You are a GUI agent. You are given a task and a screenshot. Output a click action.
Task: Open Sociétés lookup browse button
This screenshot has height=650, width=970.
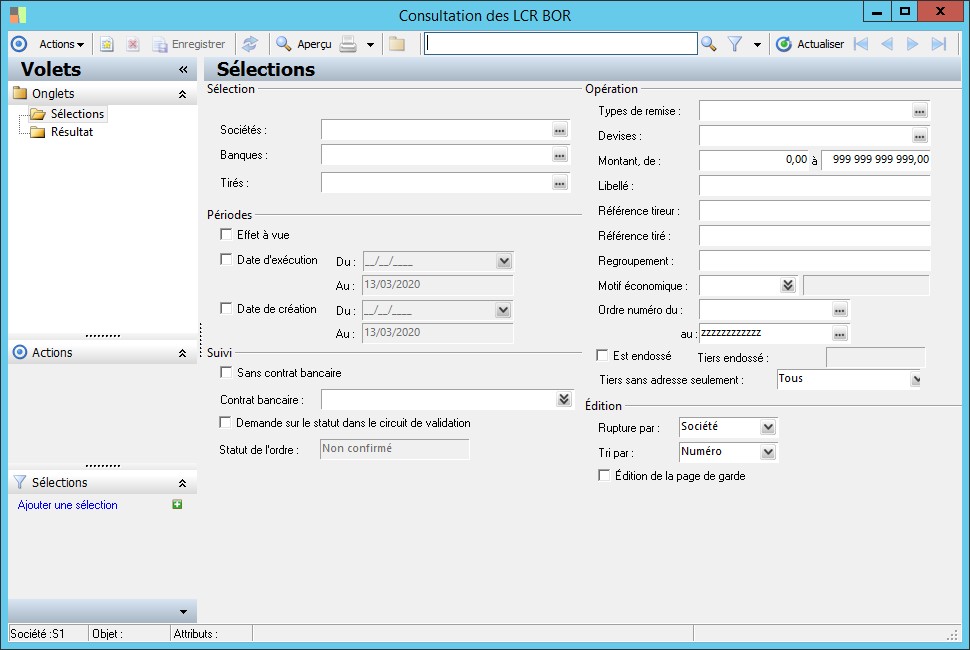[x=560, y=130]
